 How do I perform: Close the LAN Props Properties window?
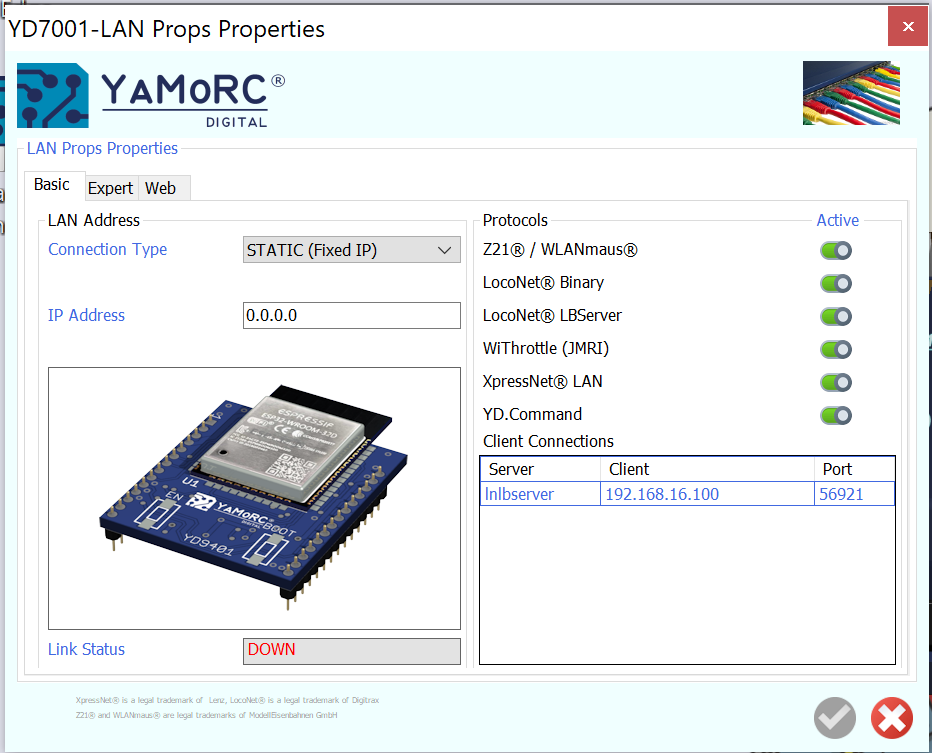(x=908, y=27)
